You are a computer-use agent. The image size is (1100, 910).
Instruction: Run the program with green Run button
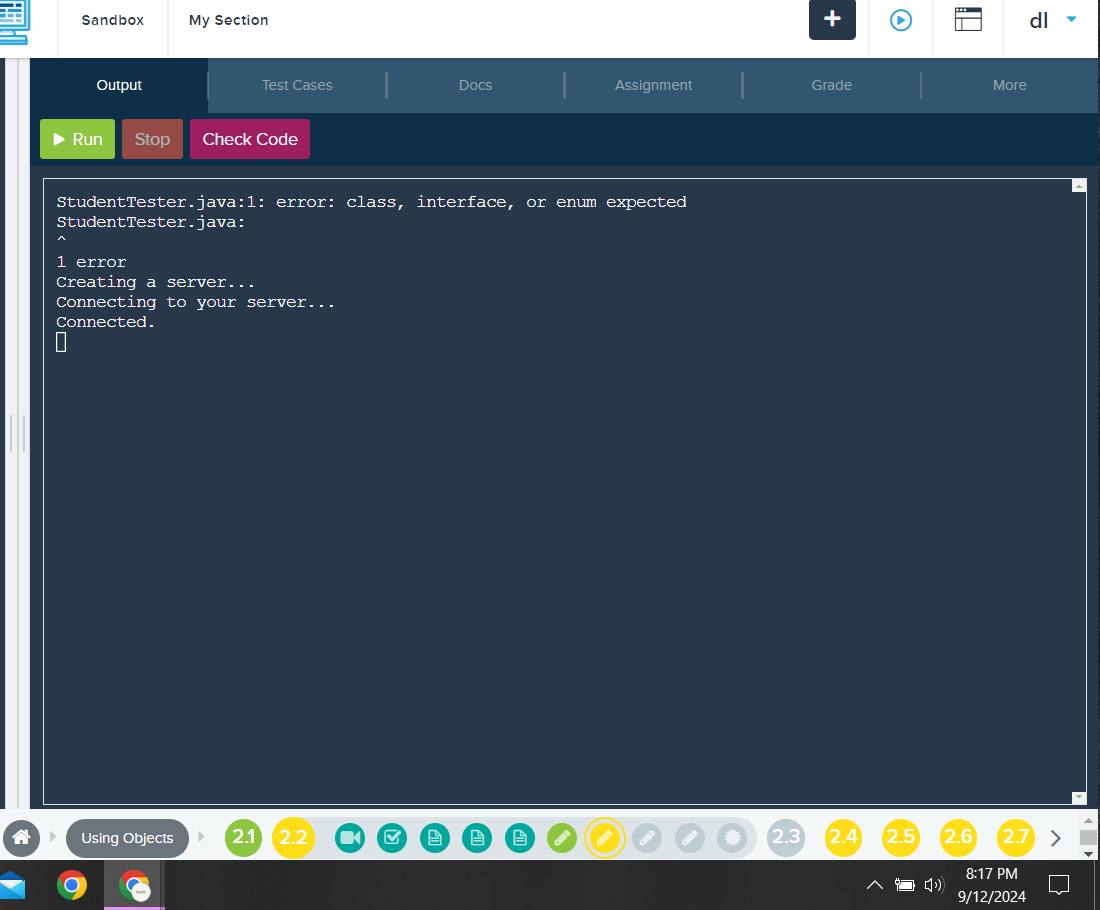[77, 139]
